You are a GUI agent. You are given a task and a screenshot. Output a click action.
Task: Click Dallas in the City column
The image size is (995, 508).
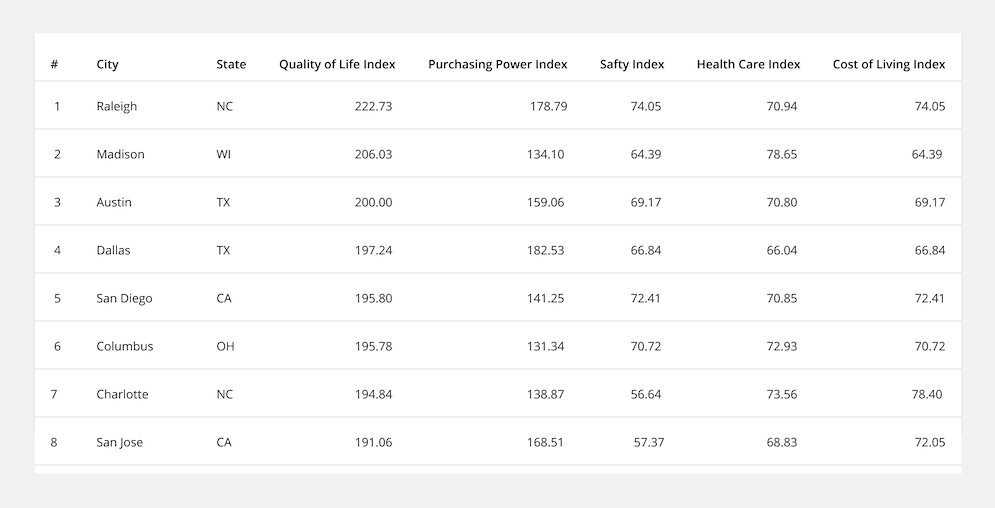click(113, 251)
